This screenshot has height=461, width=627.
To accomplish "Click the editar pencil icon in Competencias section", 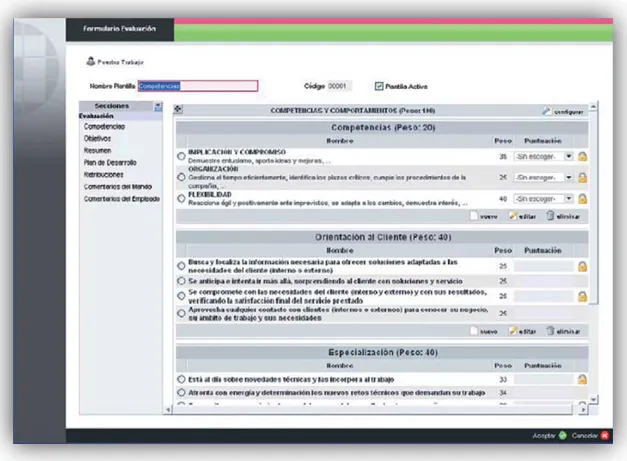I will 513,216.
